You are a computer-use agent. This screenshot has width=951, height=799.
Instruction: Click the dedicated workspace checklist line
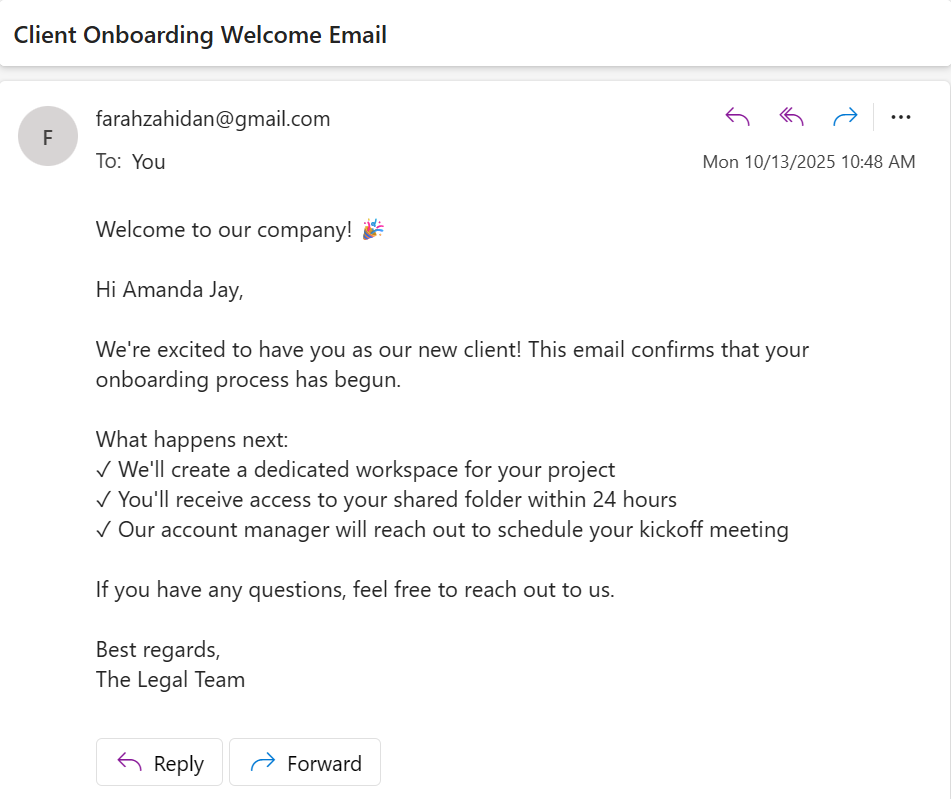tap(356, 470)
